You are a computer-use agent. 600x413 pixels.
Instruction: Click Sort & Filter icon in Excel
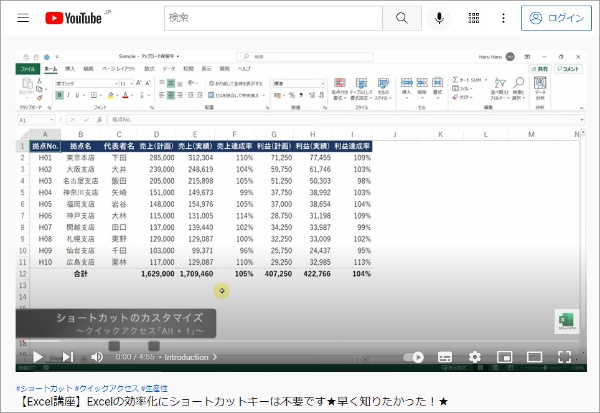pos(500,89)
